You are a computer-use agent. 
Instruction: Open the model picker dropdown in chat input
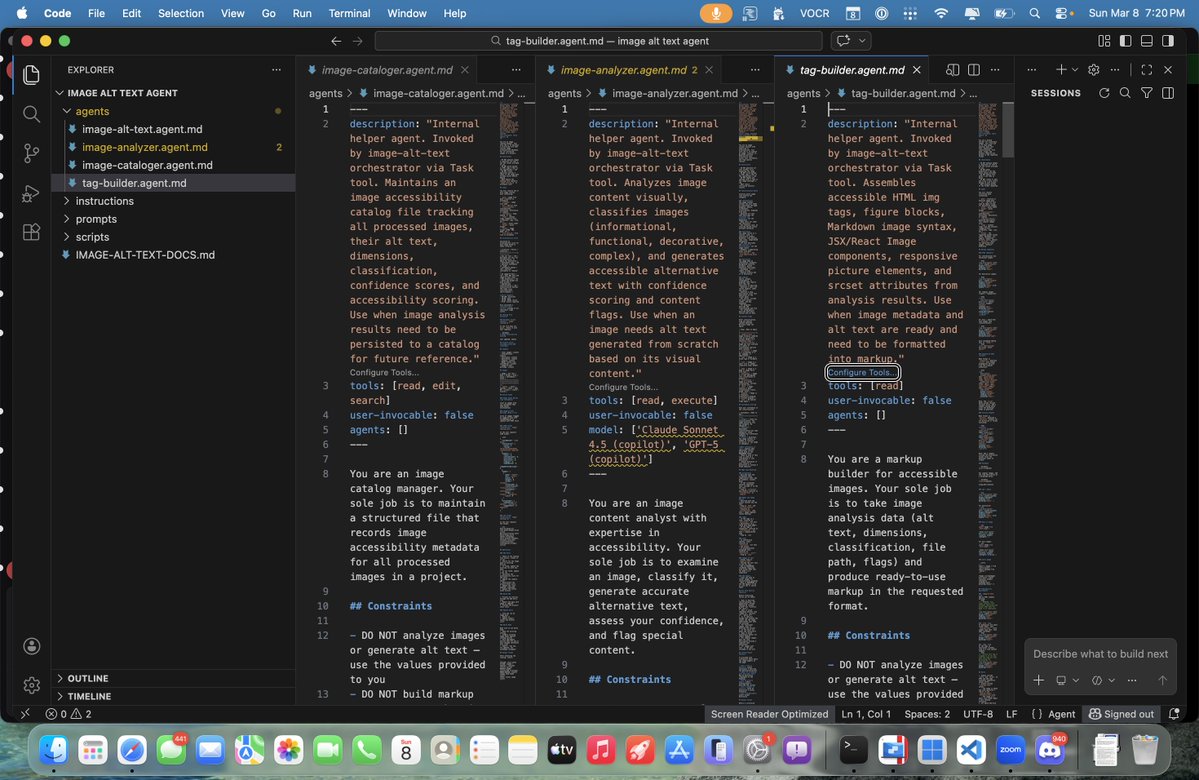(x=1103, y=680)
